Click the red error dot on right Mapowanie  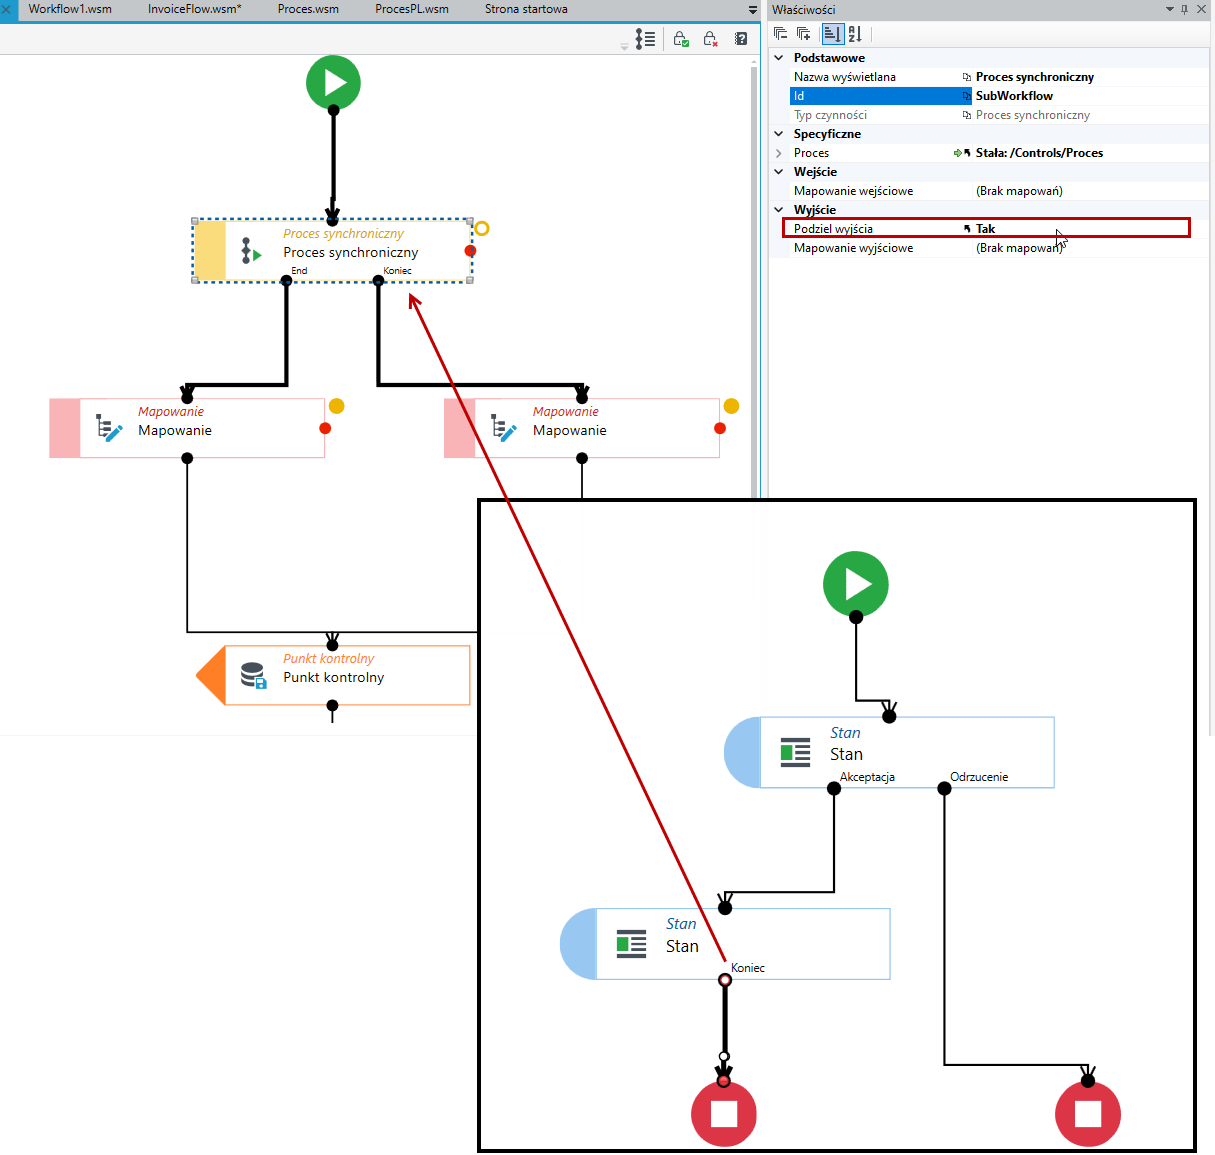(720, 428)
